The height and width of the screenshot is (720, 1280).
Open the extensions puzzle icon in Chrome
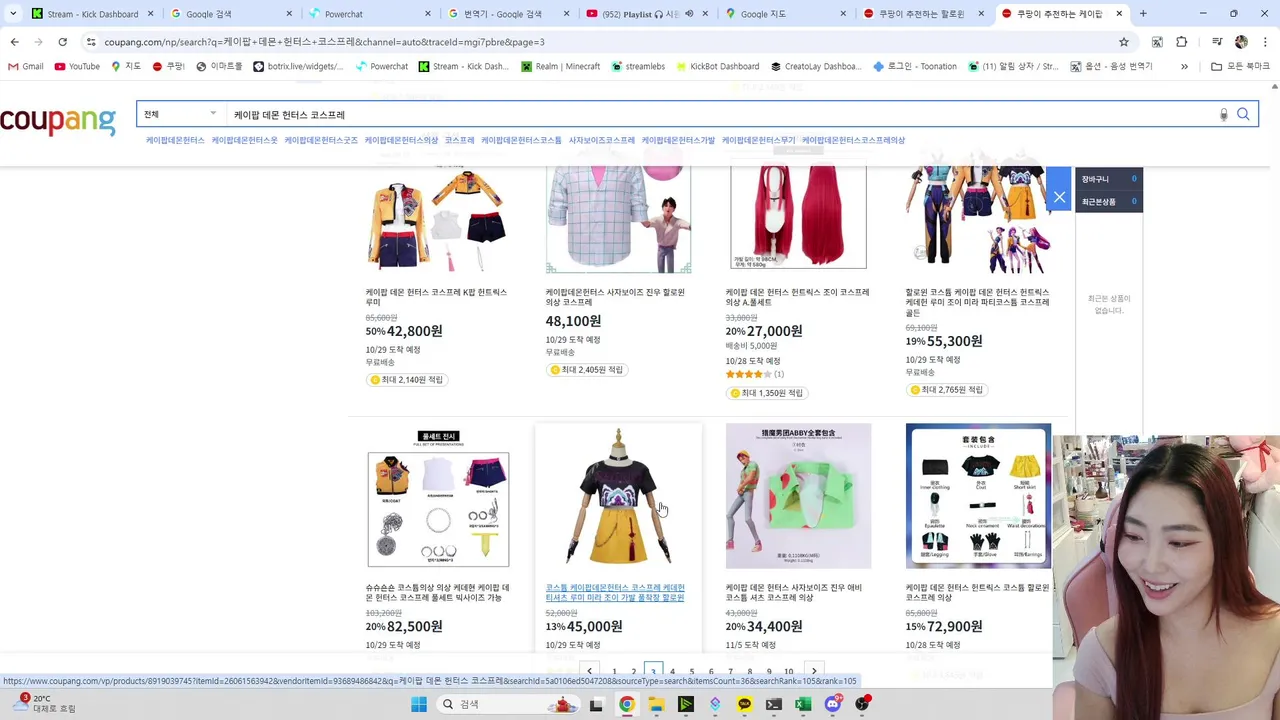pyautogui.click(x=1181, y=42)
